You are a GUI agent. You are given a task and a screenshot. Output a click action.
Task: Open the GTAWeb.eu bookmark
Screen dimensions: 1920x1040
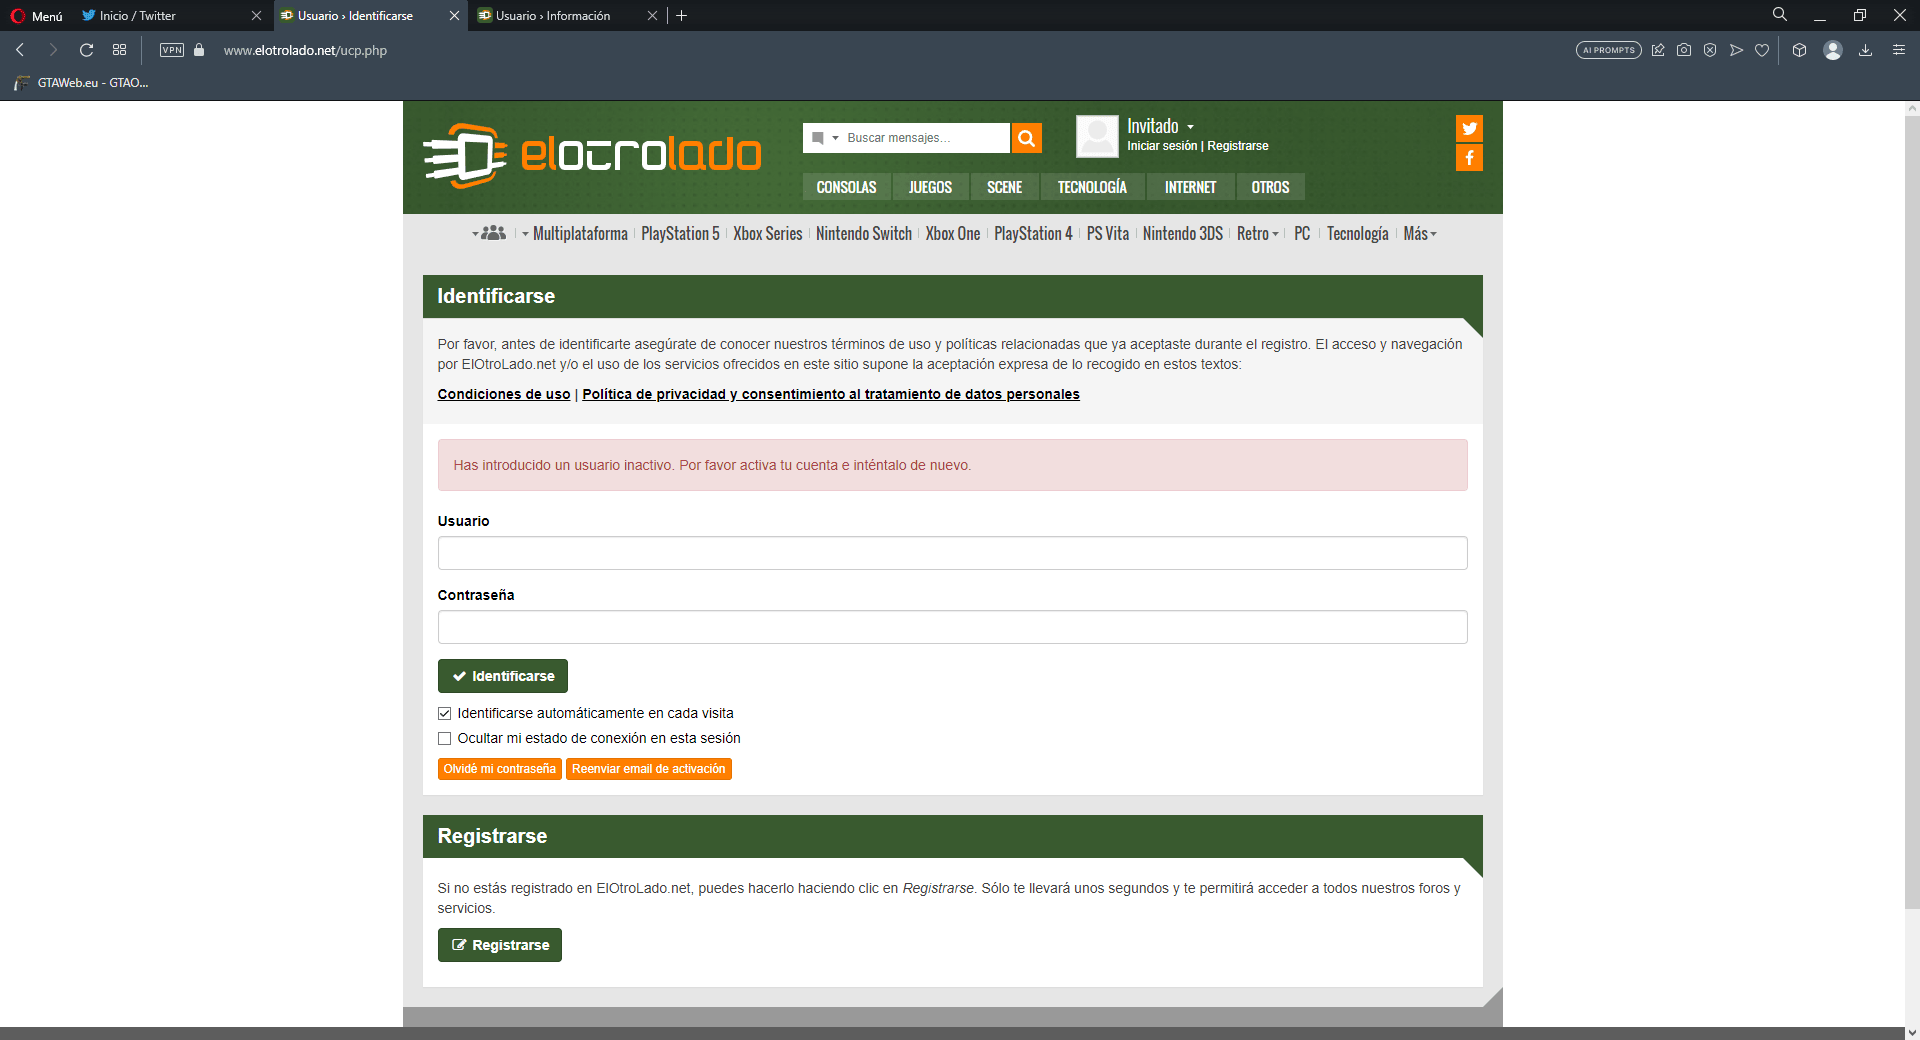point(82,83)
